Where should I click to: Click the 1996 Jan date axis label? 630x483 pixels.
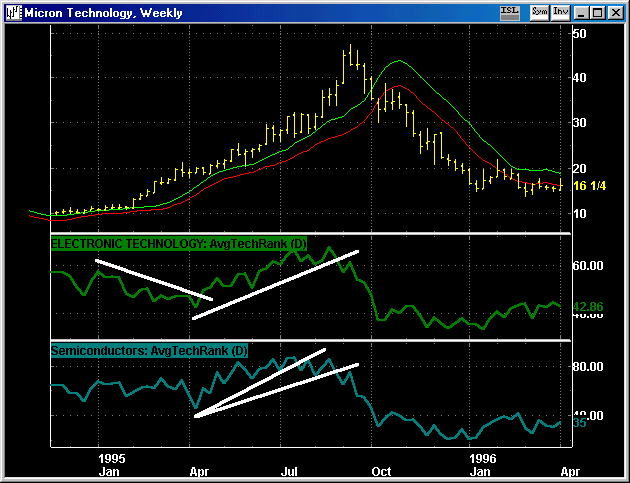tap(483, 465)
